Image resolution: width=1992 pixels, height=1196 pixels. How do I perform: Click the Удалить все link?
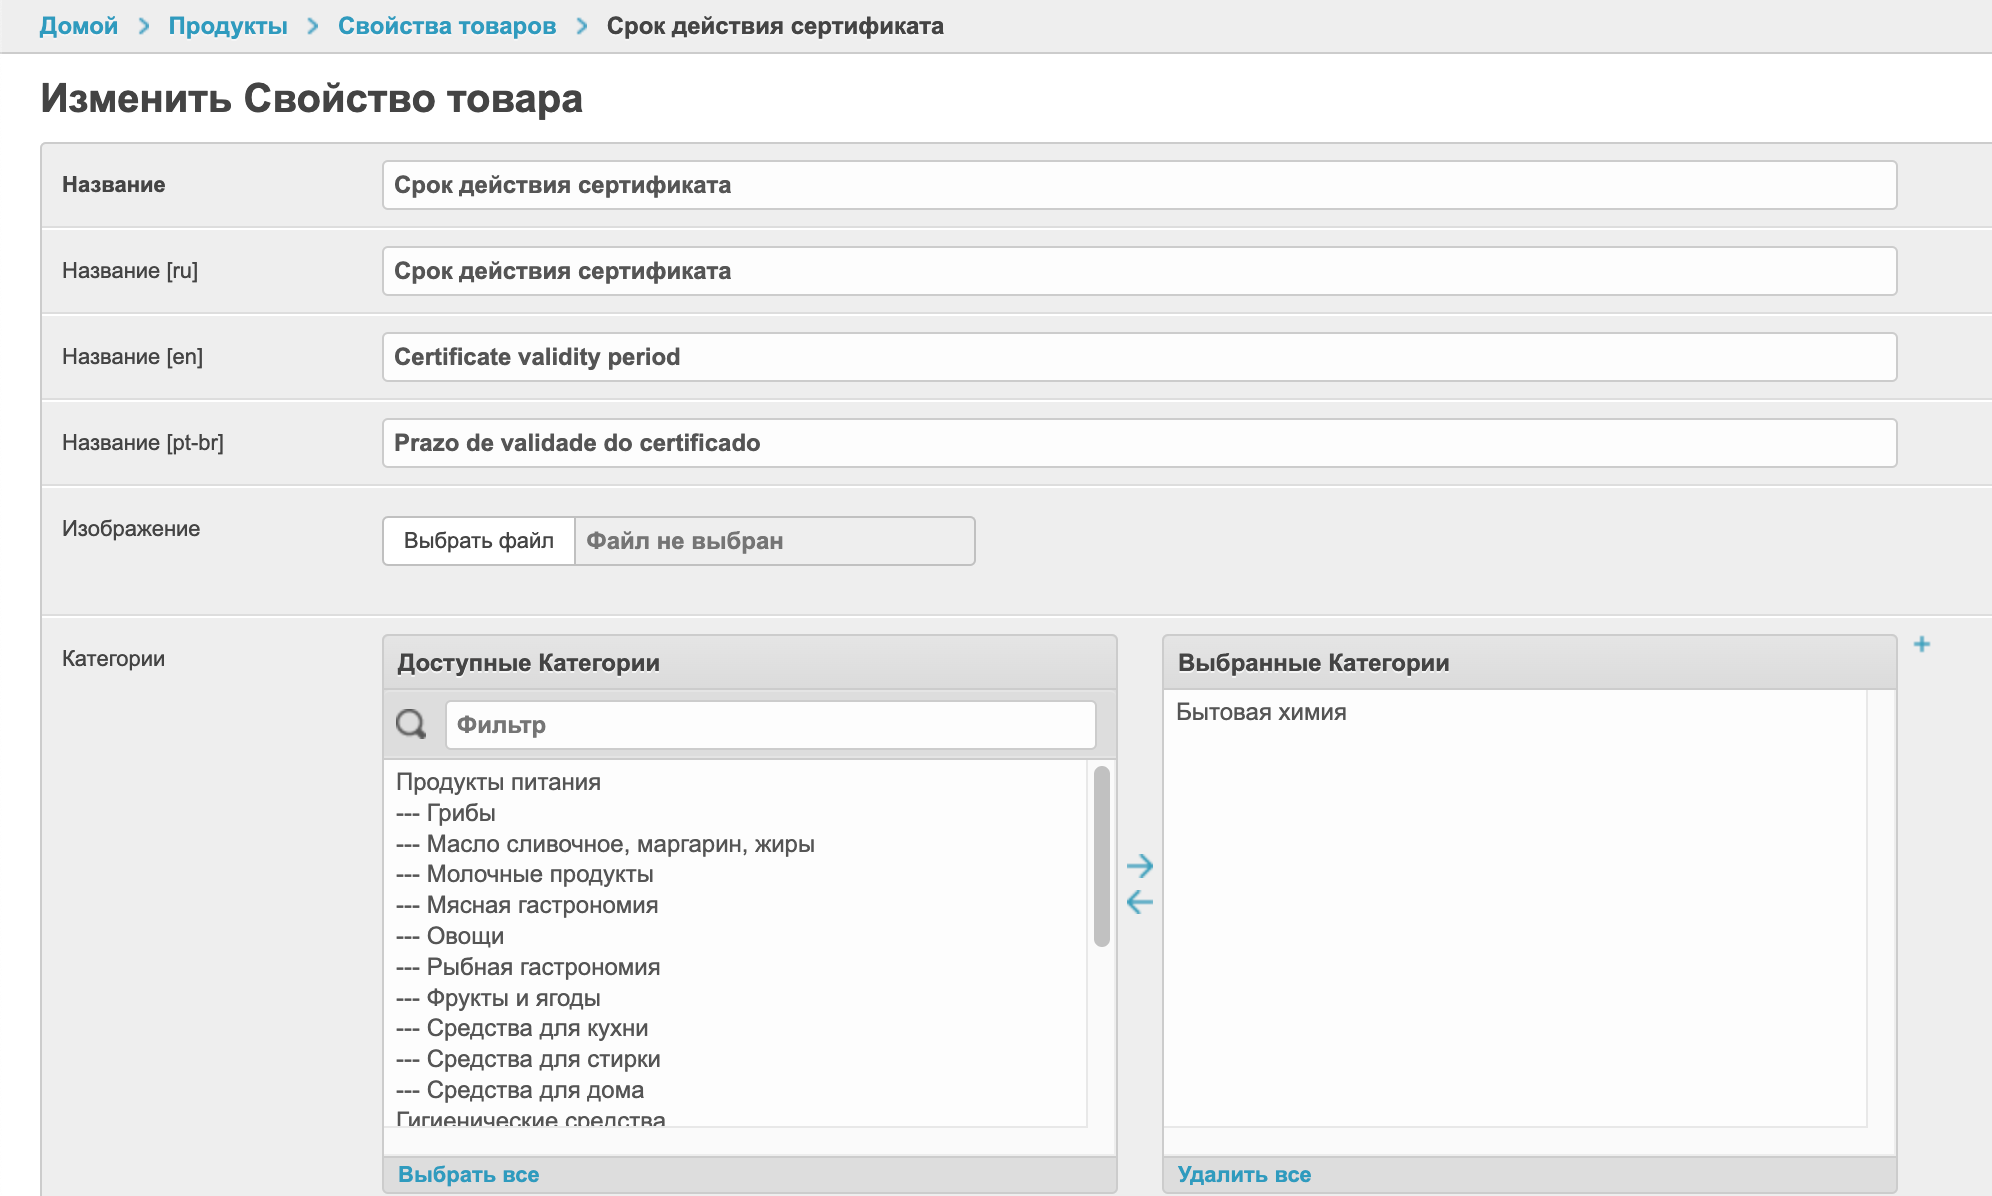pyautogui.click(x=1243, y=1174)
